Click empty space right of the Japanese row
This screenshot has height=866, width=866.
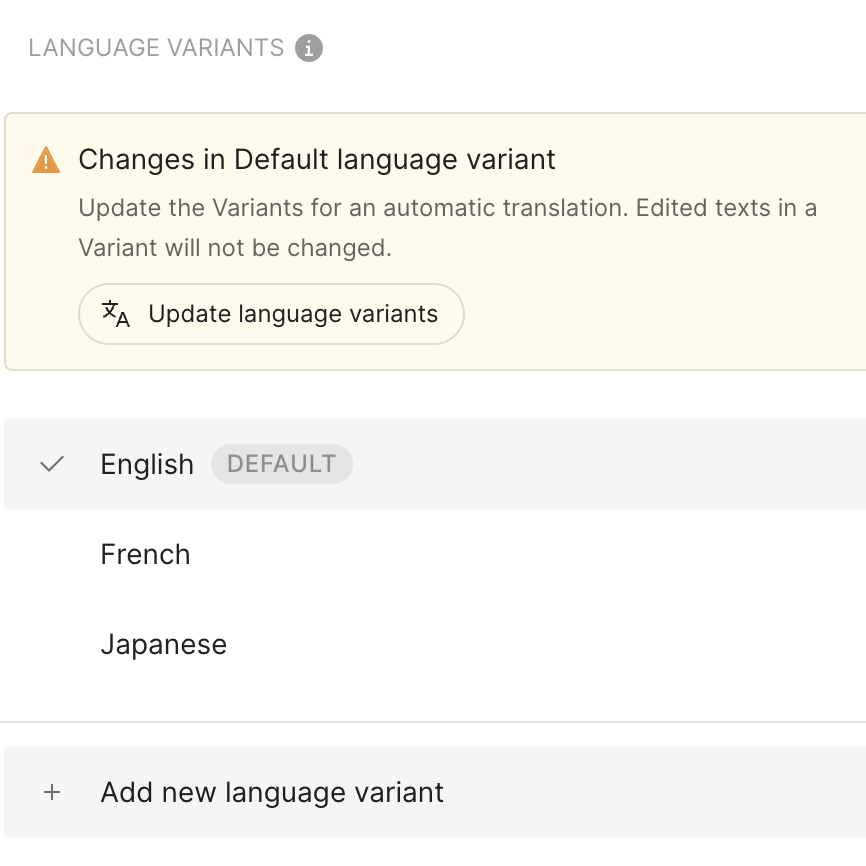tap(600, 644)
